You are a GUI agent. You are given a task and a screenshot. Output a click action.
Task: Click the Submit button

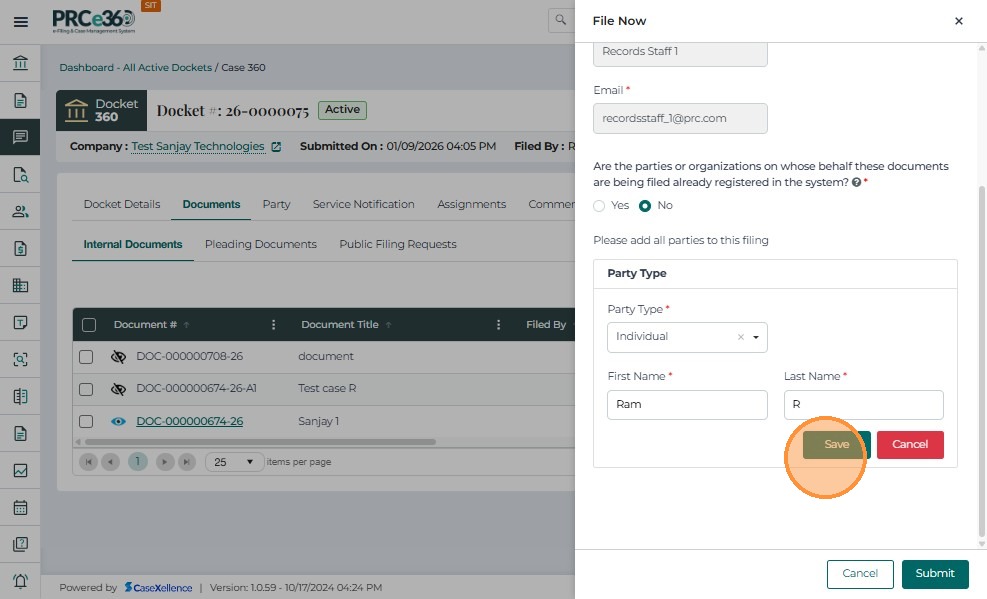[x=934, y=573]
